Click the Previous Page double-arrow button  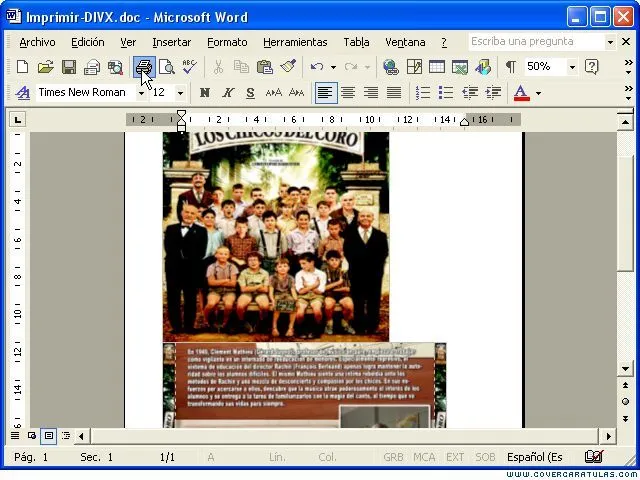pyautogui.click(x=625, y=385)
